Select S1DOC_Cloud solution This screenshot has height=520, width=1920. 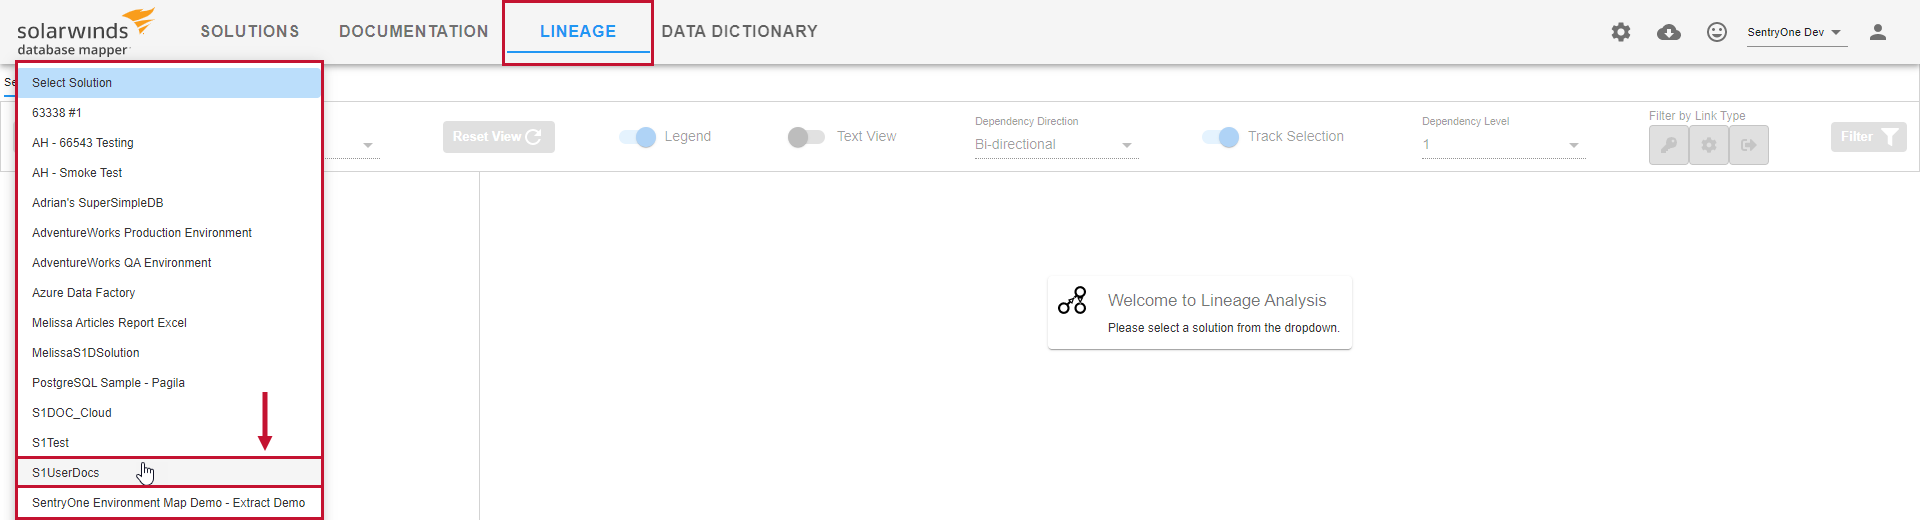point(169,413)
